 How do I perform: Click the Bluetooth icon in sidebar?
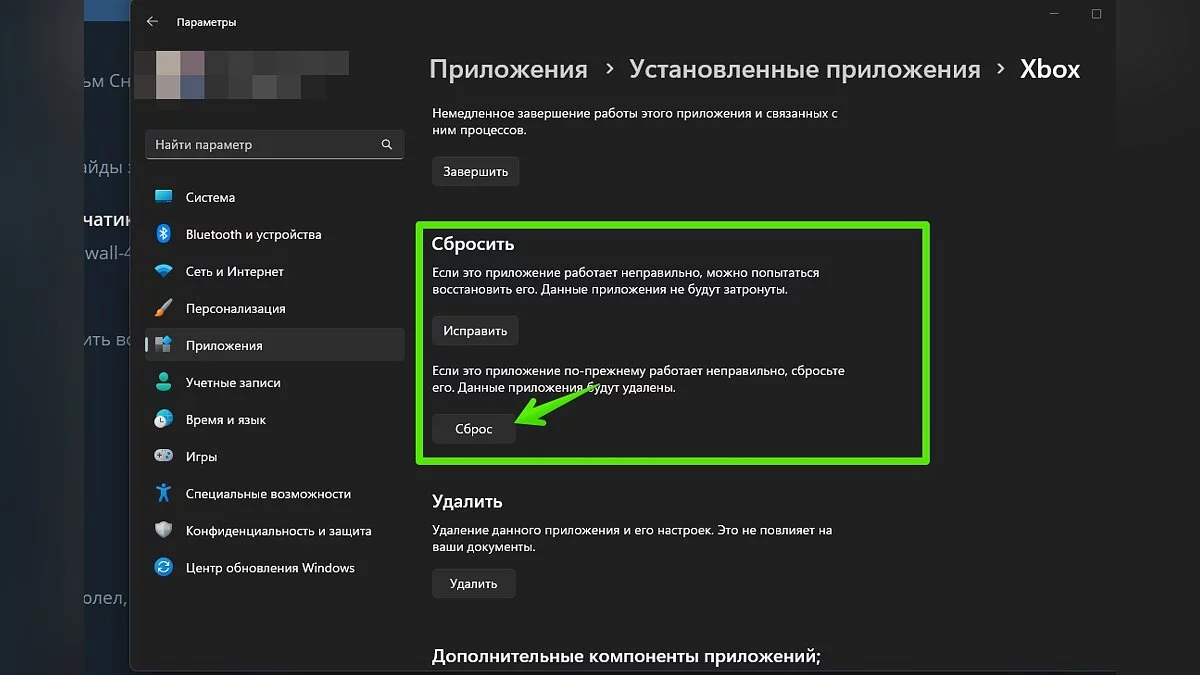tap(164, 234)
